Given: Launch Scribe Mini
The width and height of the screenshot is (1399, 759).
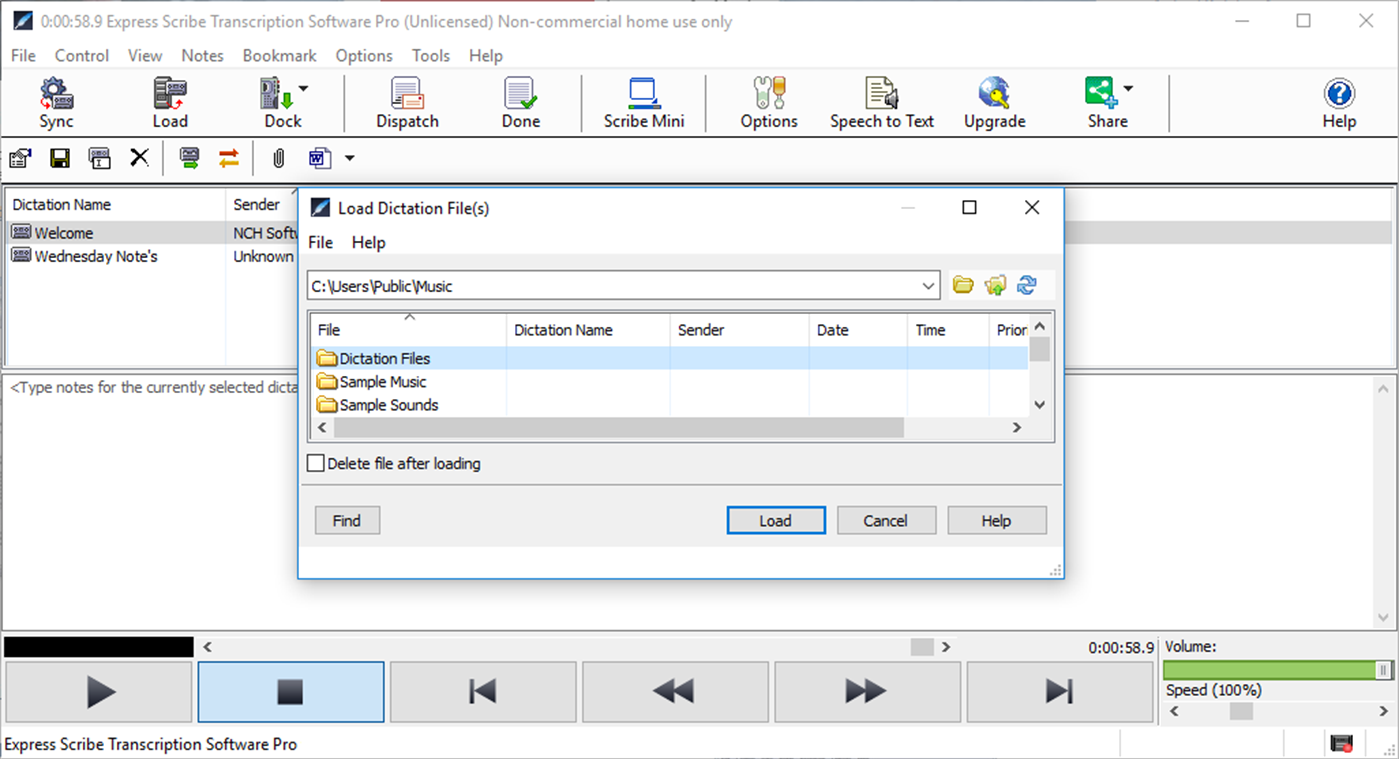Looking at the screenshot, I should 643,103.
